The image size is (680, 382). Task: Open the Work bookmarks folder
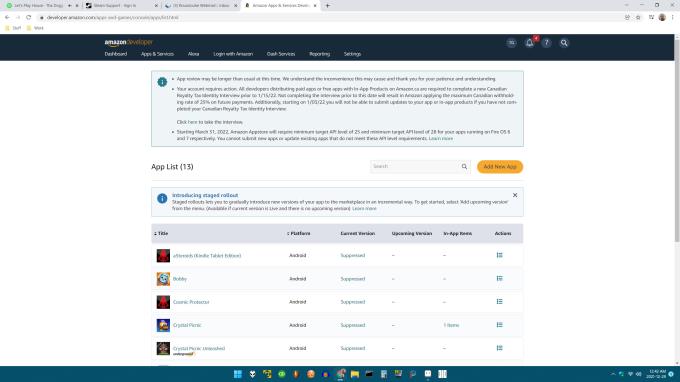(x=35, y=28)
